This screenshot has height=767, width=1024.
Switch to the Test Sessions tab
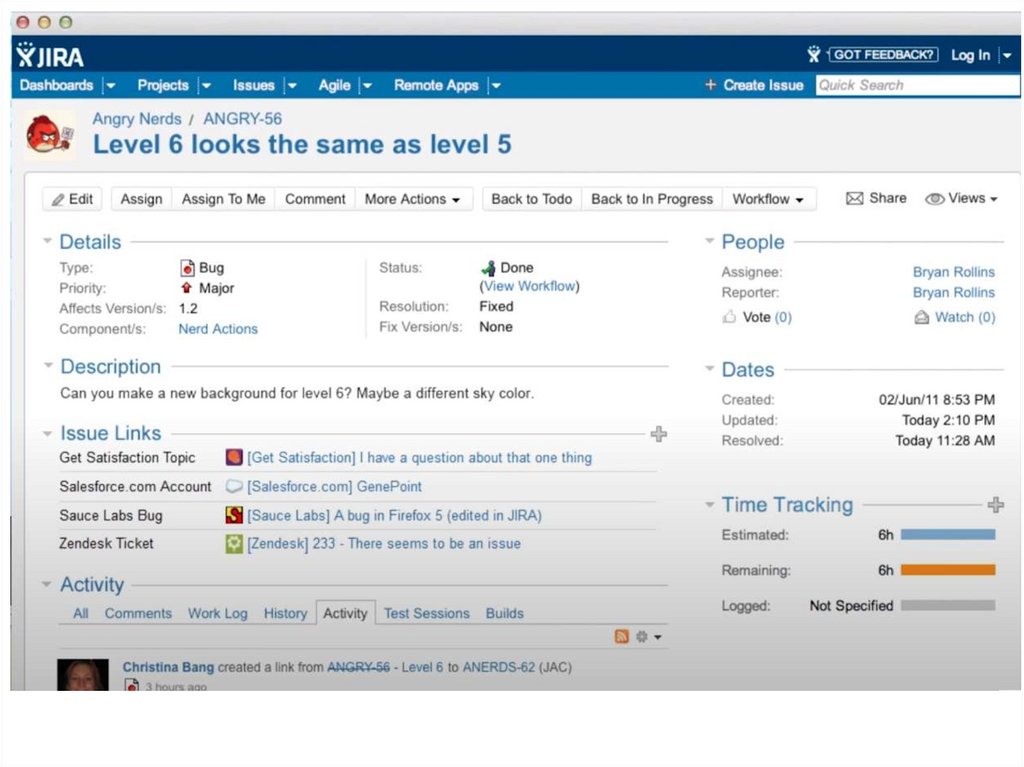point(426,613)
